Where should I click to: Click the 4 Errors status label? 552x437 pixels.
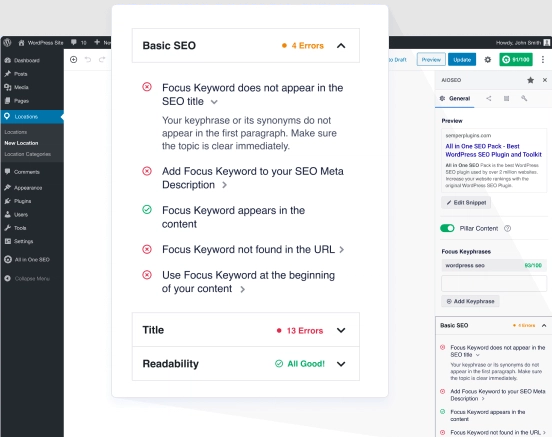pyautogui.click(x=303, y=46)
